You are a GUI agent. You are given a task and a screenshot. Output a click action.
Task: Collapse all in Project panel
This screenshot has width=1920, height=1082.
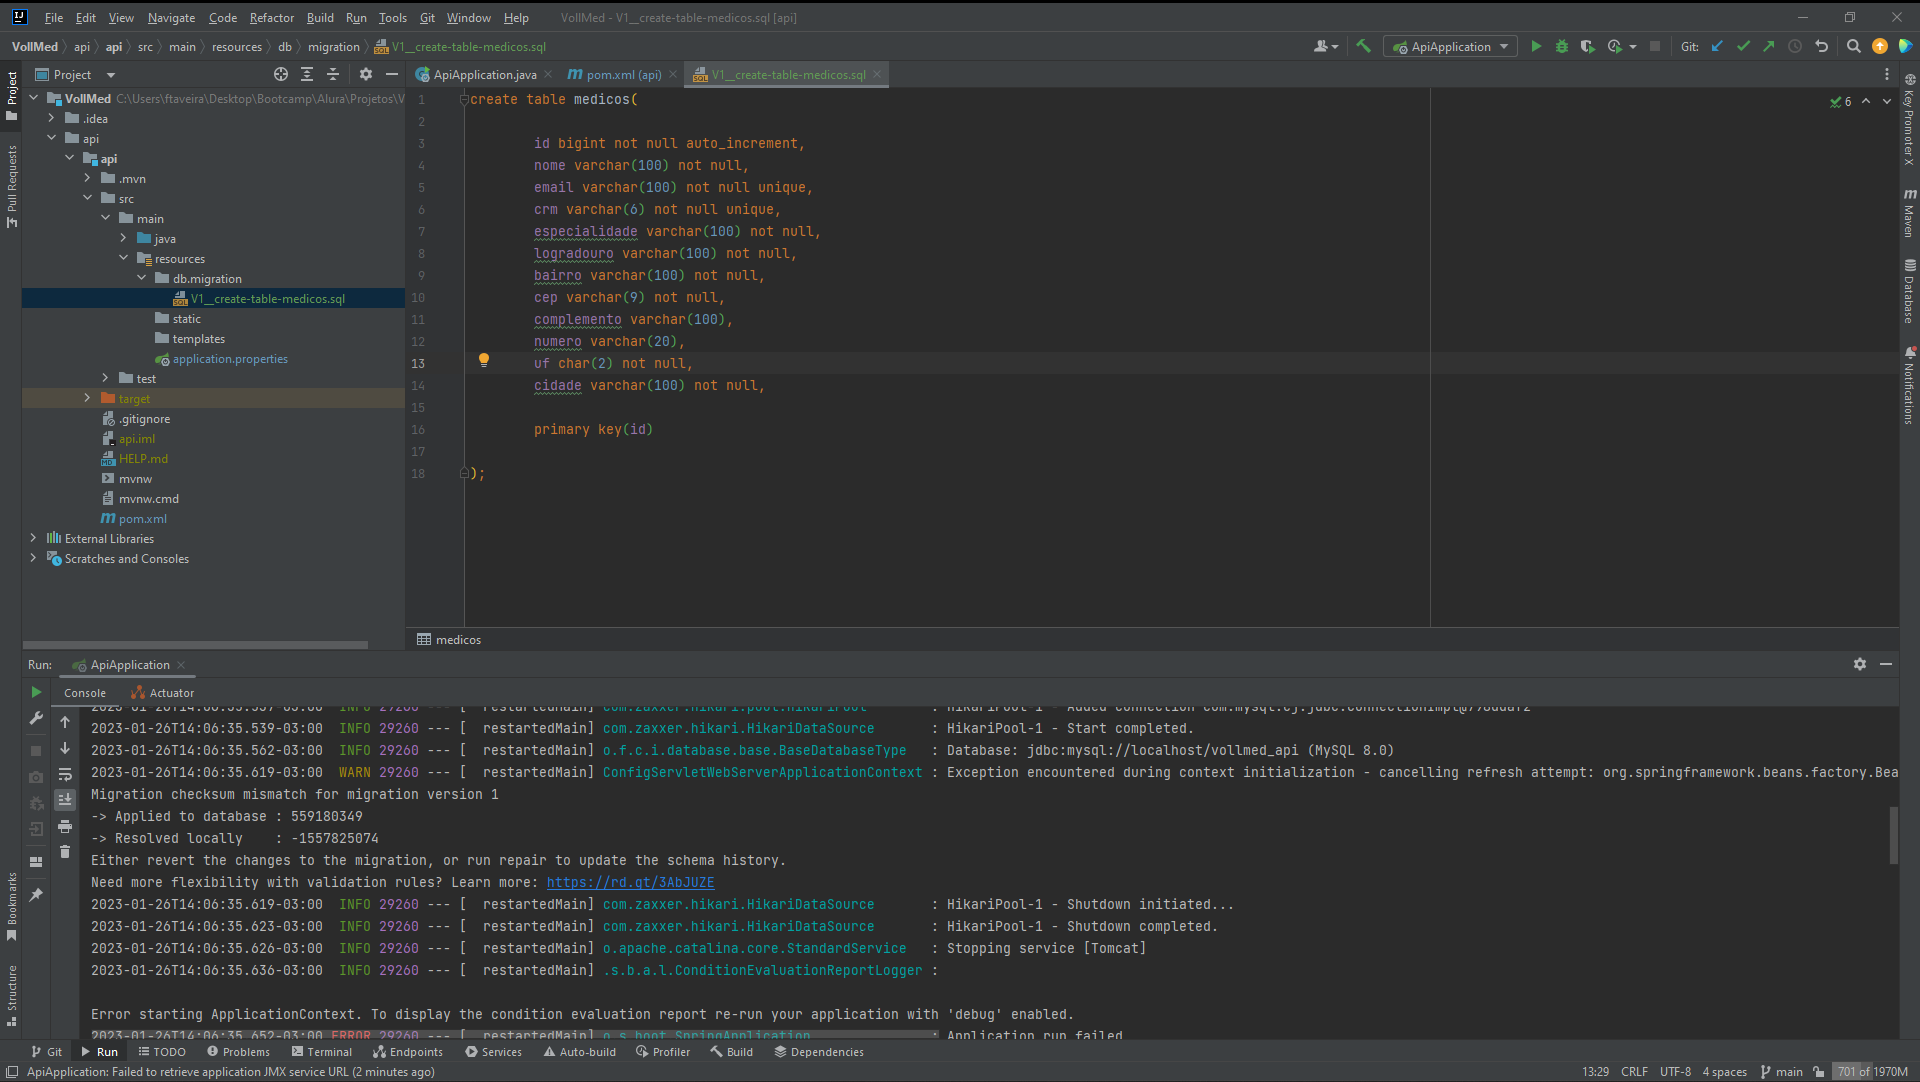pos(333,74)
